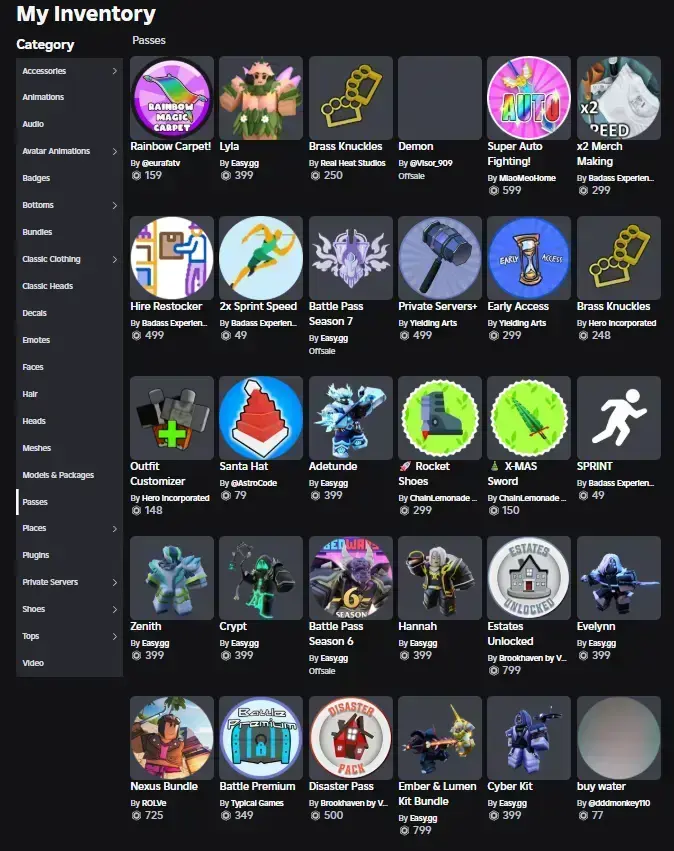
Task: Expand the Private Servers category arrow
Action: 115,582
